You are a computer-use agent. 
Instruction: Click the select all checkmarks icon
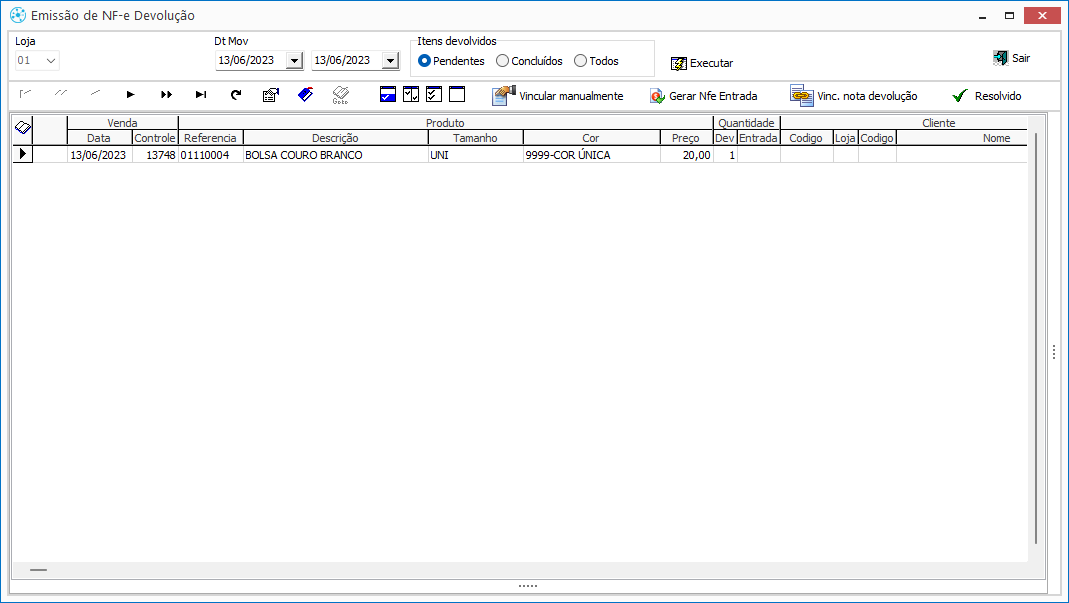click(434, 94)
